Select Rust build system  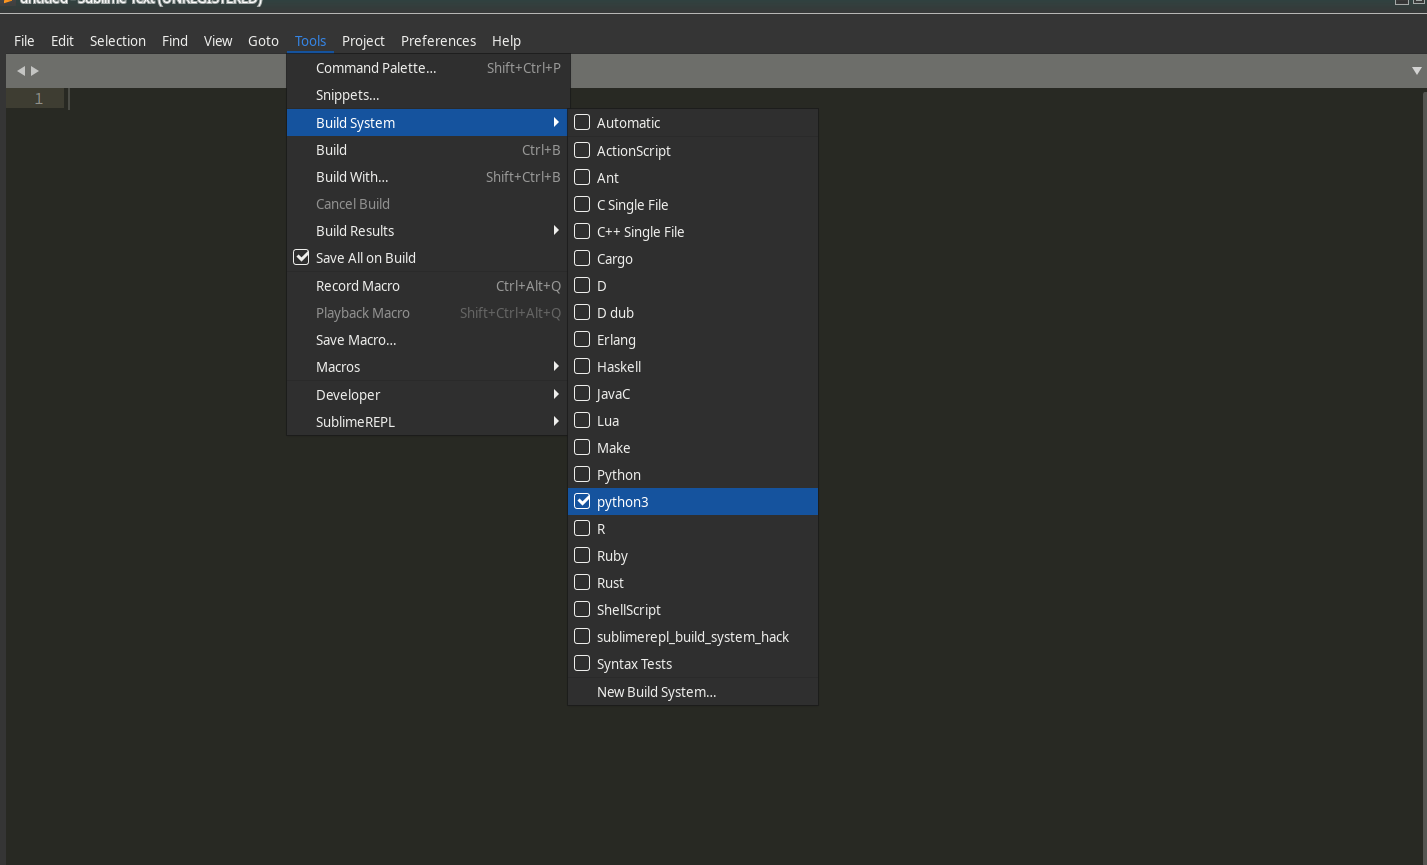[693, 582]
